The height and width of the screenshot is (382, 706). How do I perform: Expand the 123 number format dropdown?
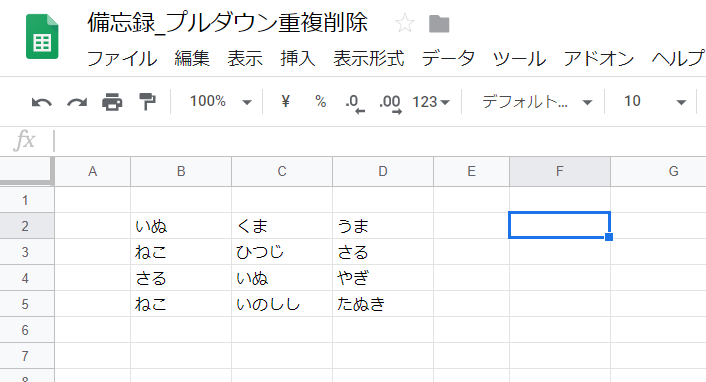tap(431, 102)
